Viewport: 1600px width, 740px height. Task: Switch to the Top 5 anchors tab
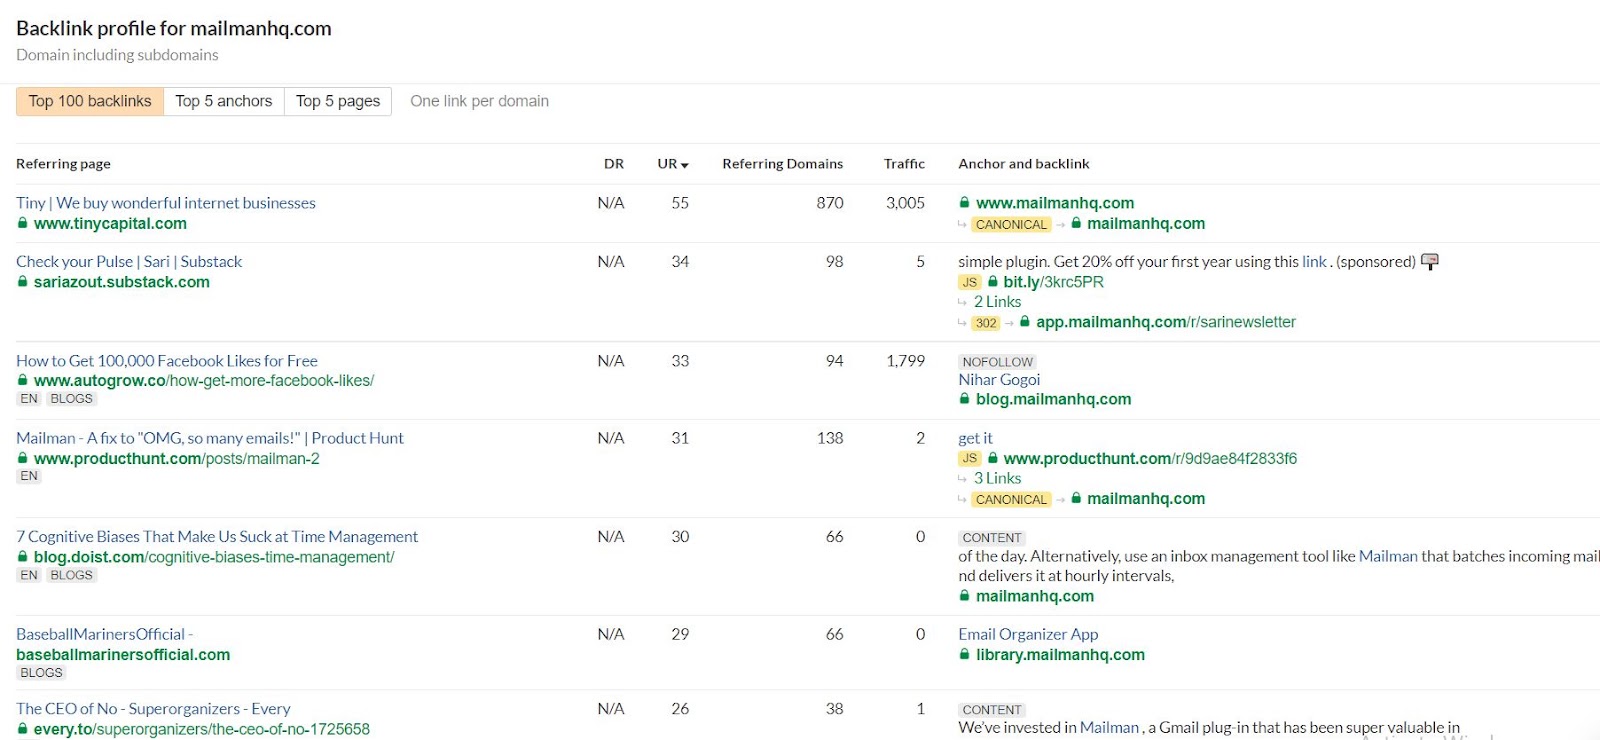(223, 101)
